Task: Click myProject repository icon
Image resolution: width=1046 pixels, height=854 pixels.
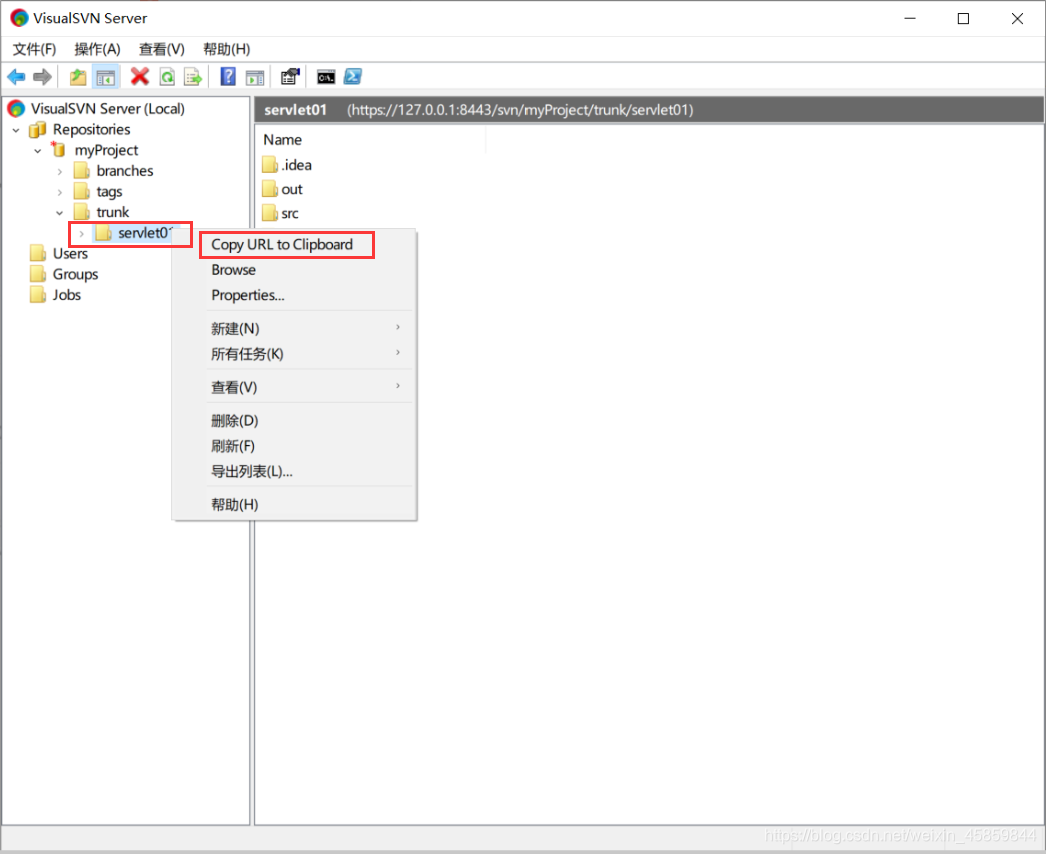Action: [x=59, y=149]
